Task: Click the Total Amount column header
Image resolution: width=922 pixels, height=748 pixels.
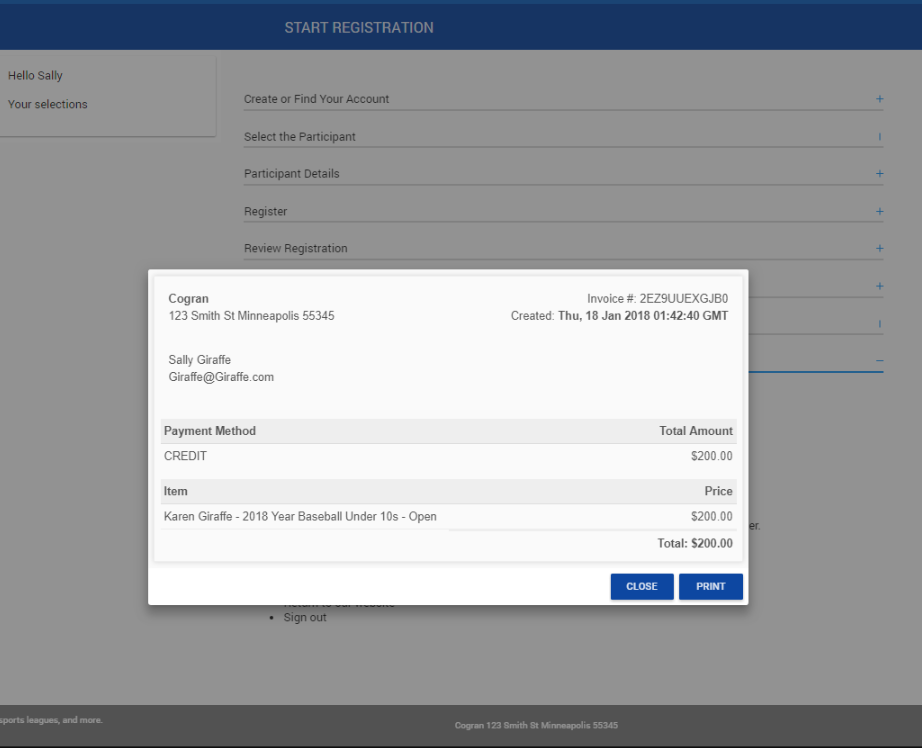Action: click(696, 431)
